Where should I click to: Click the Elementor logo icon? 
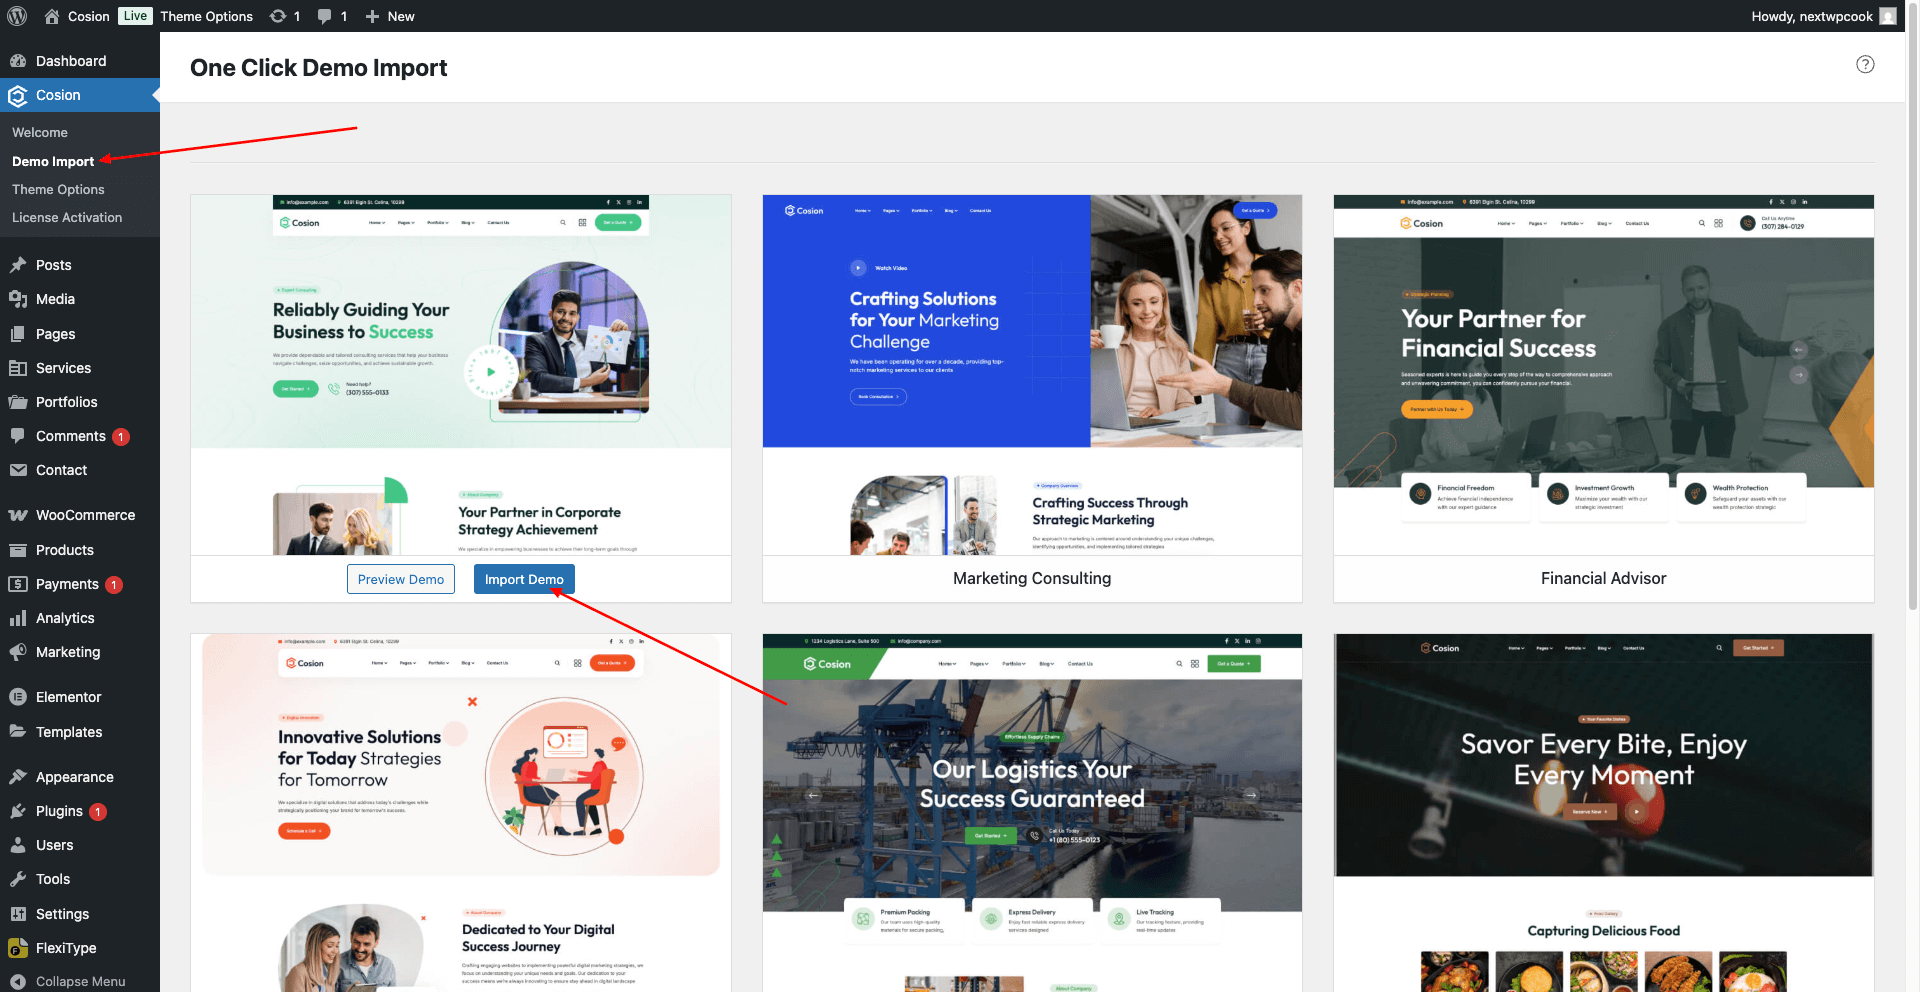18,697
